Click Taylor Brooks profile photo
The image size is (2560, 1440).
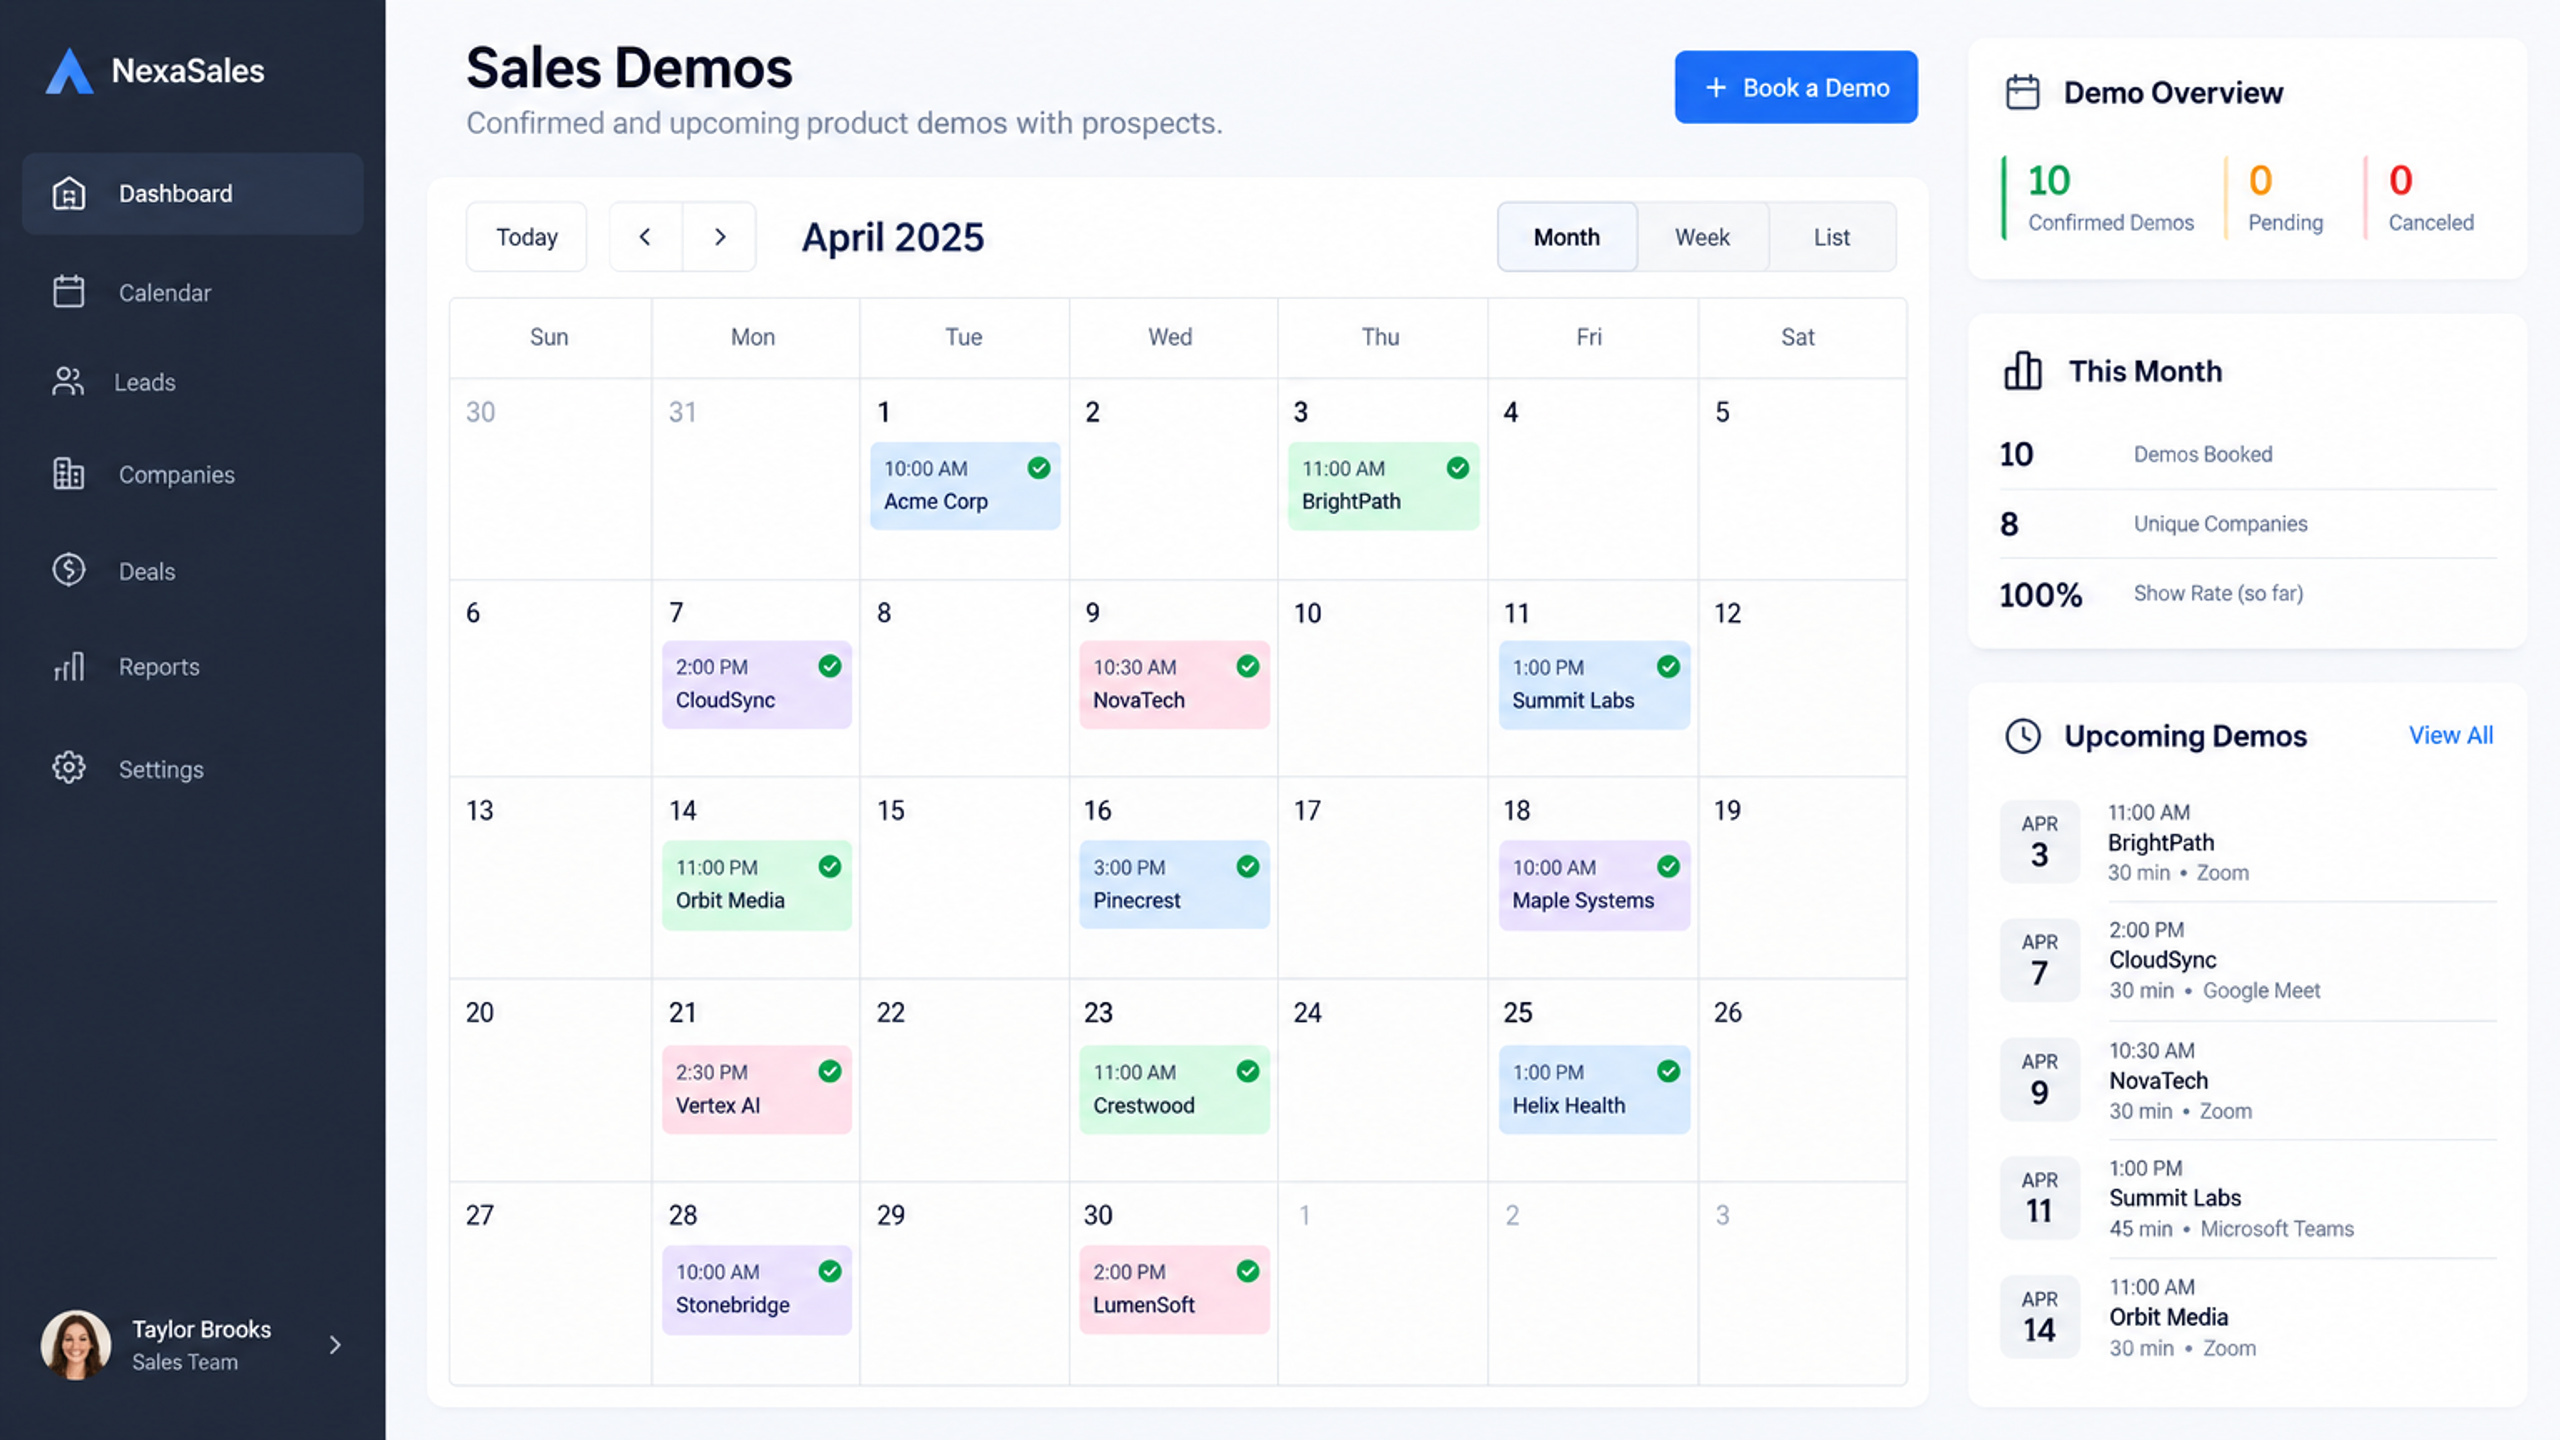click(x=76, y=1345)
